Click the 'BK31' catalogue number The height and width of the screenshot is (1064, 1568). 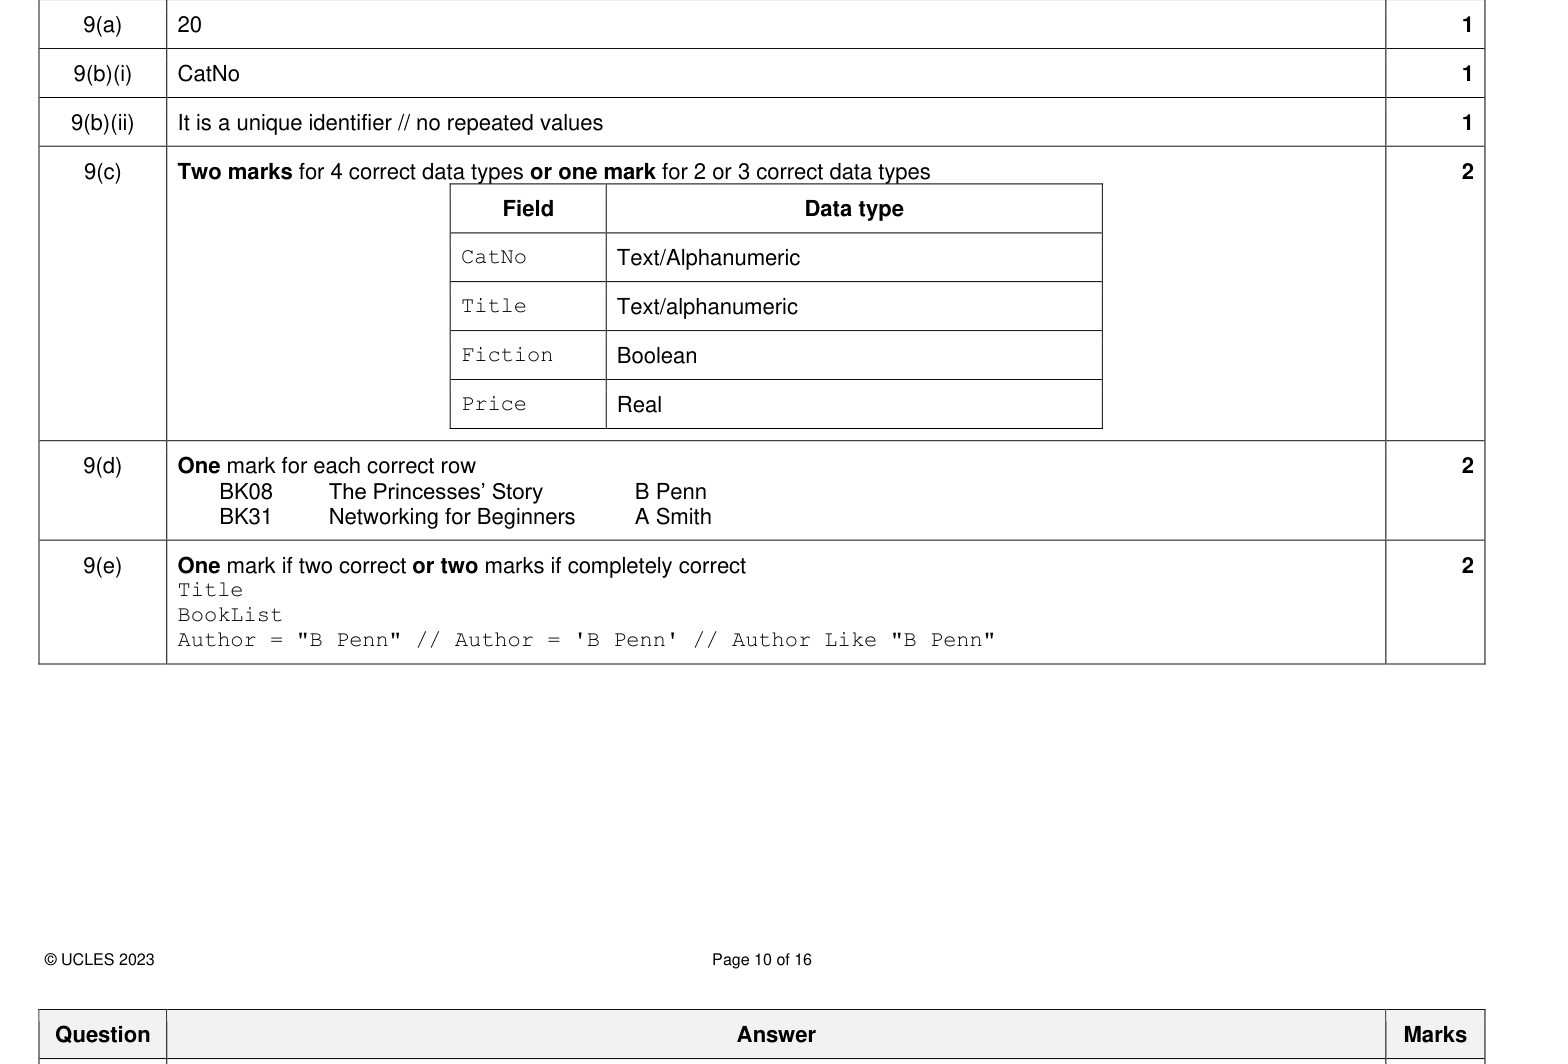click(x=246, y=517)
